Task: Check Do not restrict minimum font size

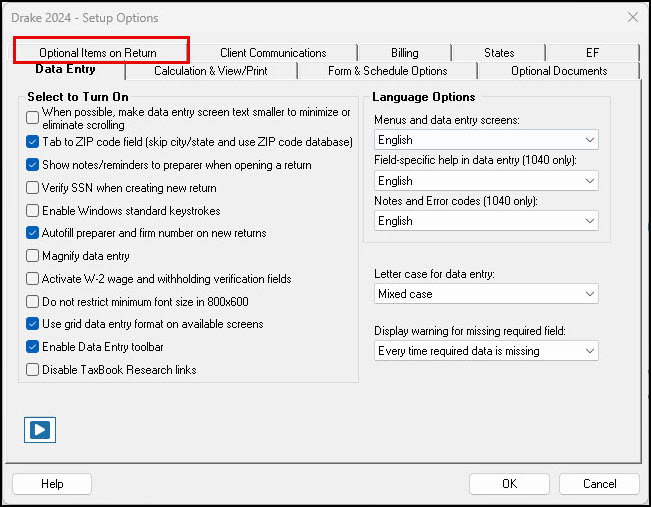Action: (32, 301)
